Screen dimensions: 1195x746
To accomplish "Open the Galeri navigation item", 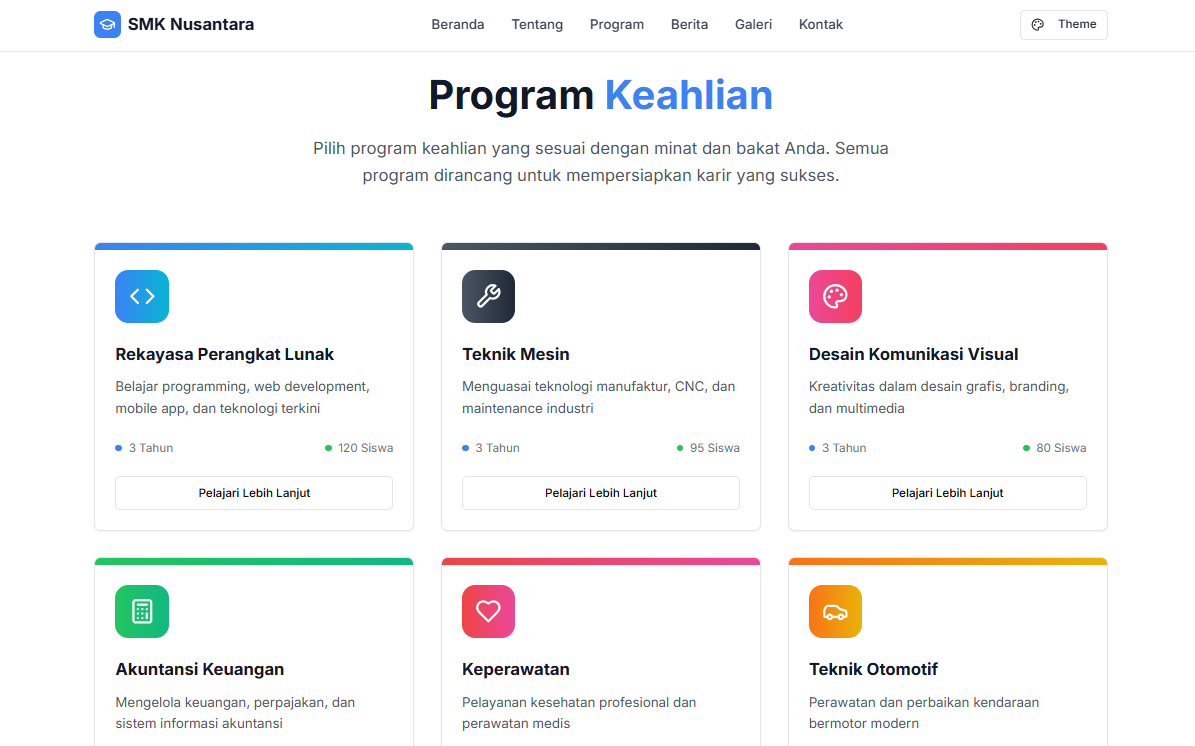I will coord(753,25).
